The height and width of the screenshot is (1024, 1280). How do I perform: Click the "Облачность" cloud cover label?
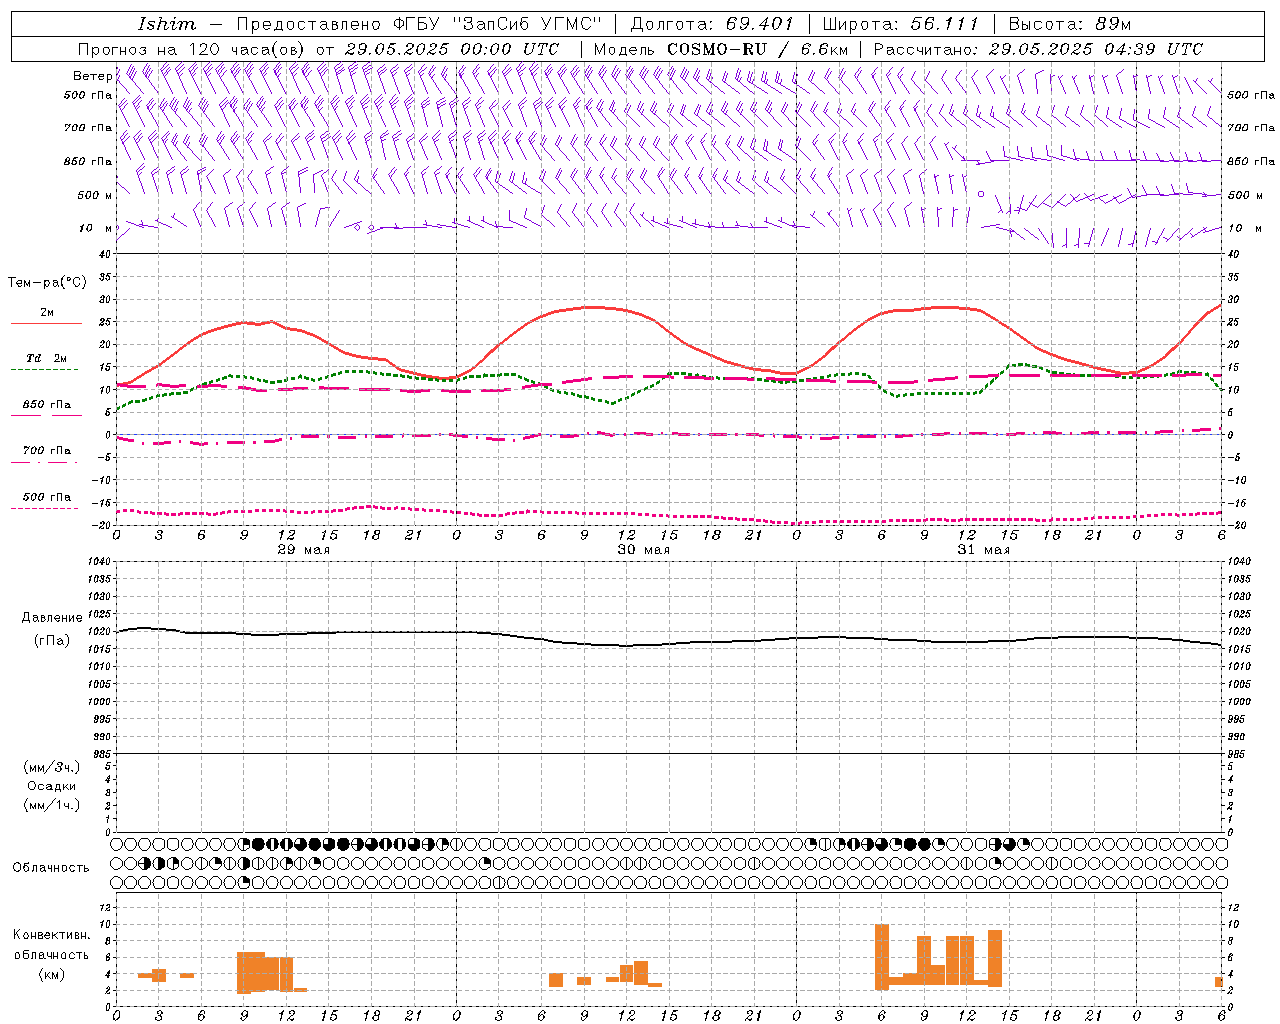51,867
